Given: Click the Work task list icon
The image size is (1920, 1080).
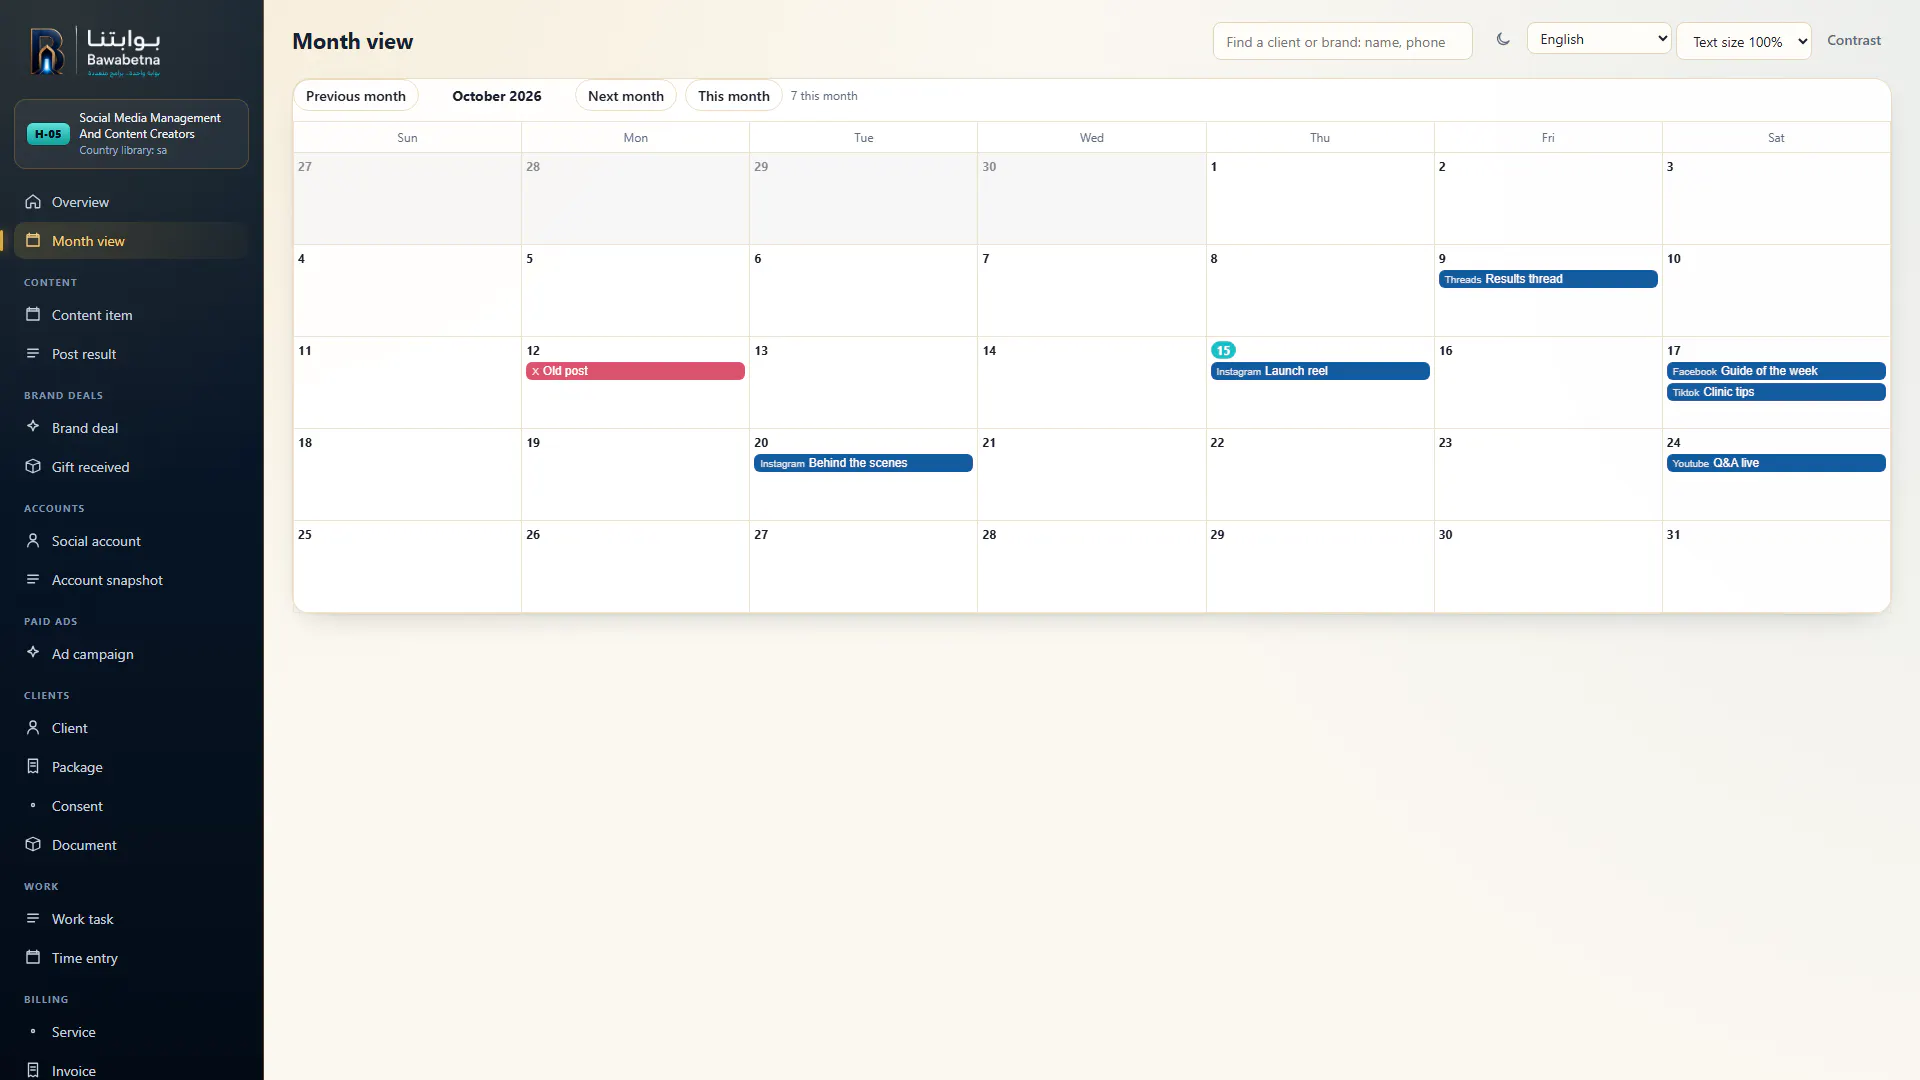Looking at the screenshot, I should [33, 919].
